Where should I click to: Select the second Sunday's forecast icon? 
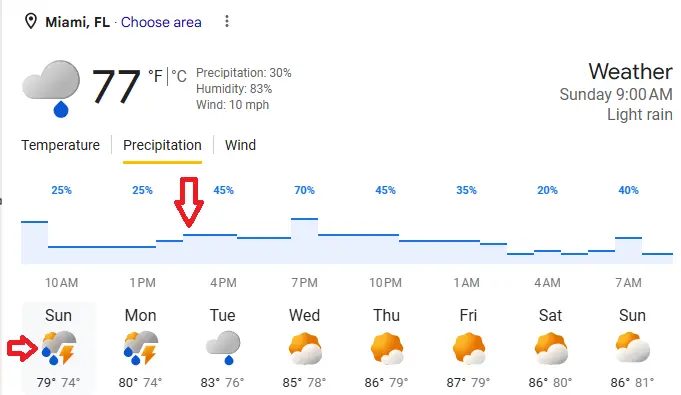coord(632,347)
